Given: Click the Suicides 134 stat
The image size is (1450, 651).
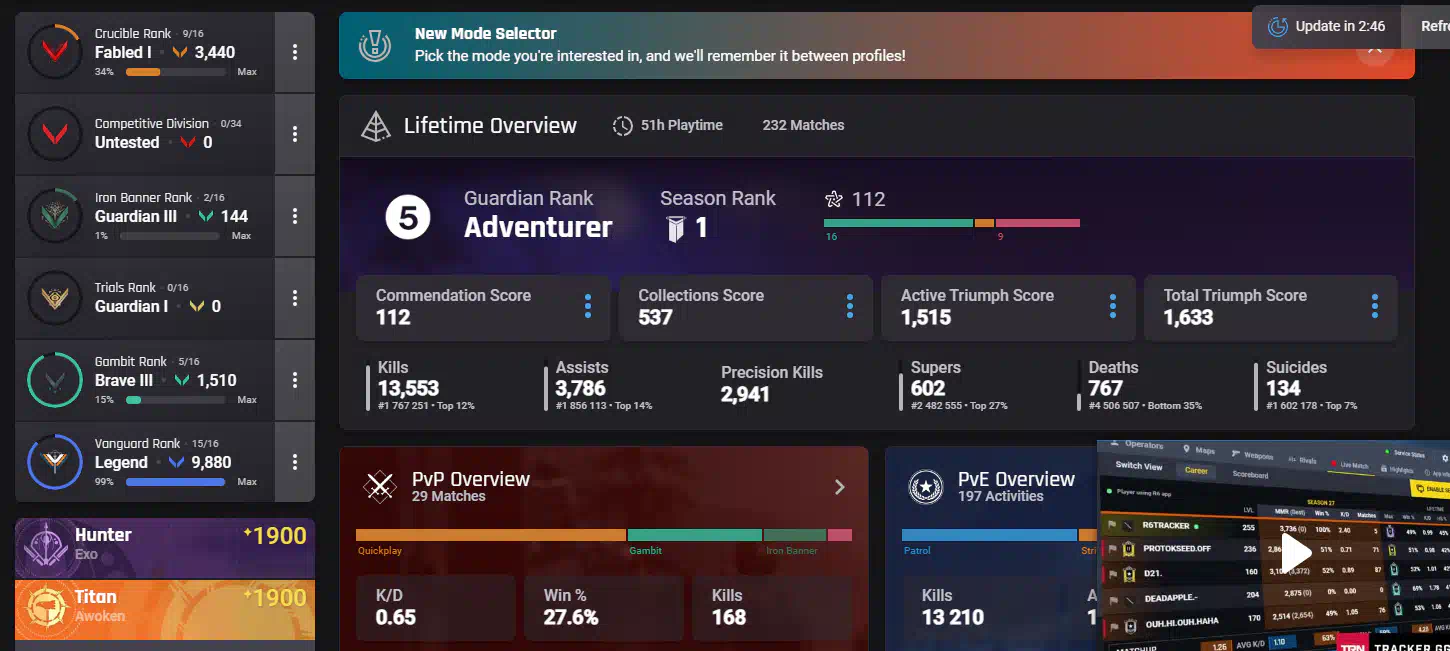Looking at the screenshot, I should [1306, 385].
